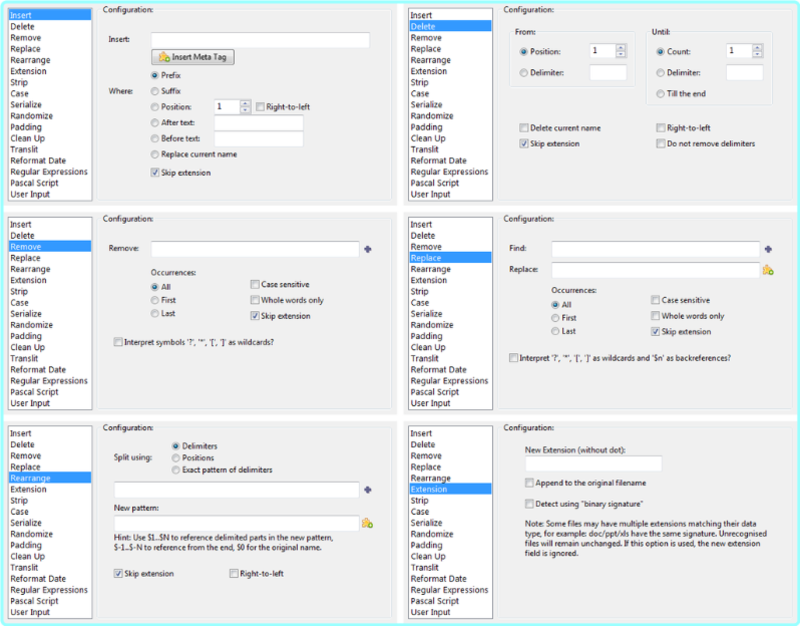Click the After text input box
Image resolution: width=800 pixels, height=626 pixels.
pyautogui.click(x=259, y=123)
